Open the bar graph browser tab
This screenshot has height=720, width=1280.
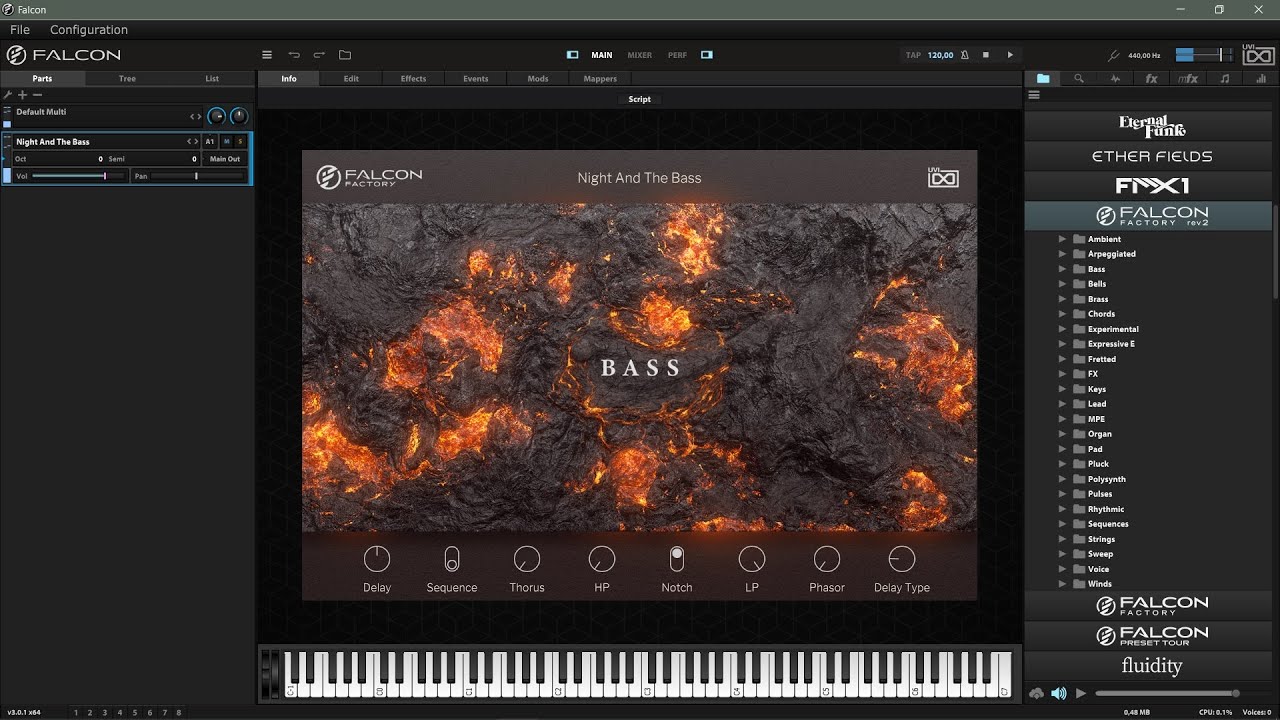click(1259, 78)
